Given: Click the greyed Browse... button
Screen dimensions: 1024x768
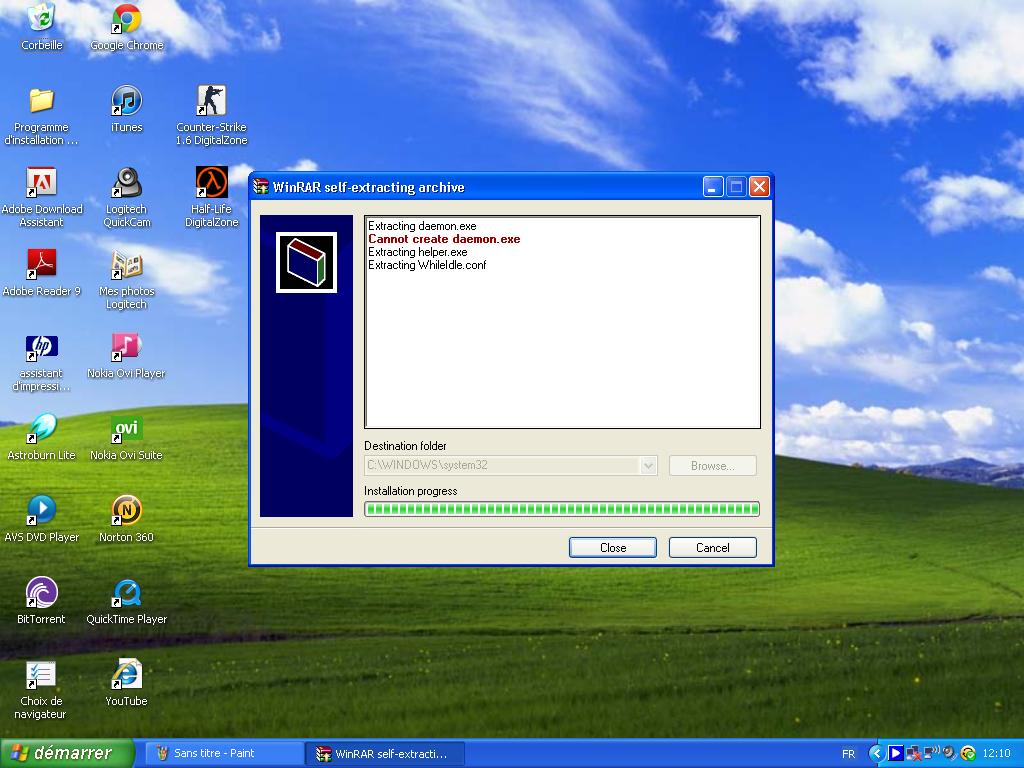Looking at the screenshot, I should 712,466.
